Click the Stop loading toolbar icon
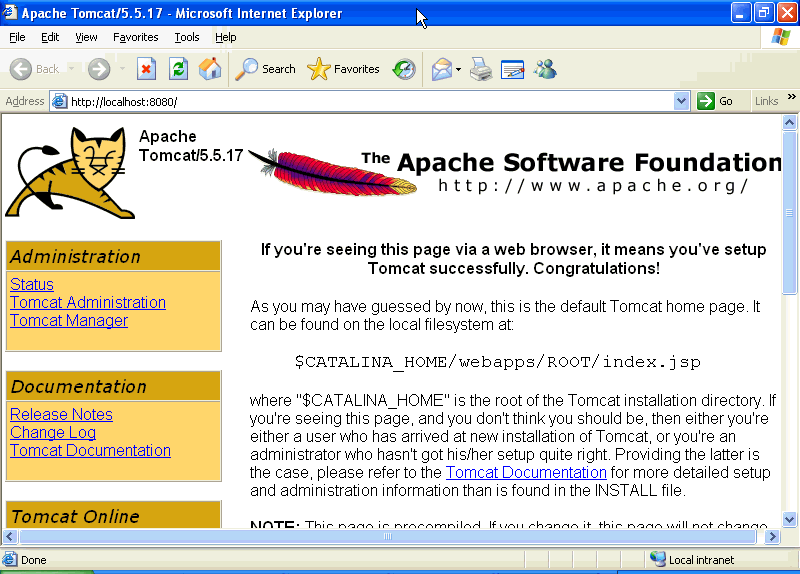Screen dimensions: 800x574 click(147, 69)
